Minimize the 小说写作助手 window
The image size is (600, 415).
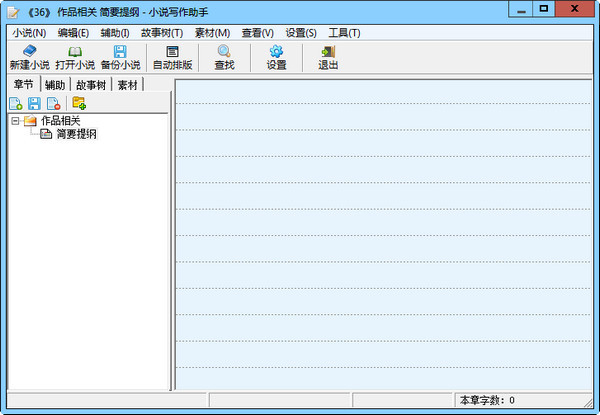[520, 9]
